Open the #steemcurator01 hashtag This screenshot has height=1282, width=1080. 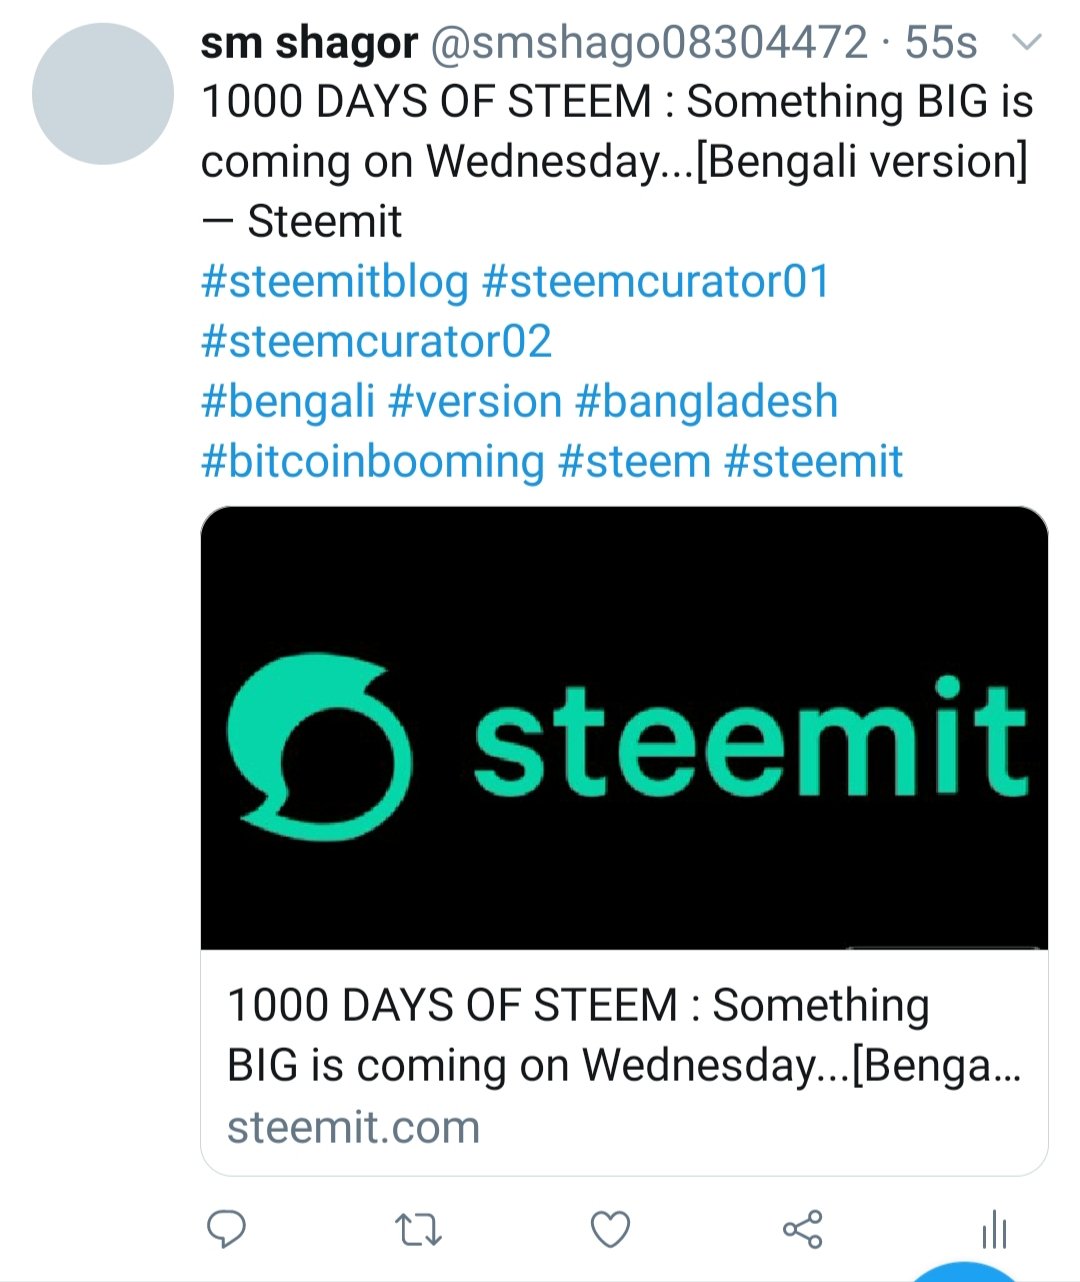tap(656, 282)
